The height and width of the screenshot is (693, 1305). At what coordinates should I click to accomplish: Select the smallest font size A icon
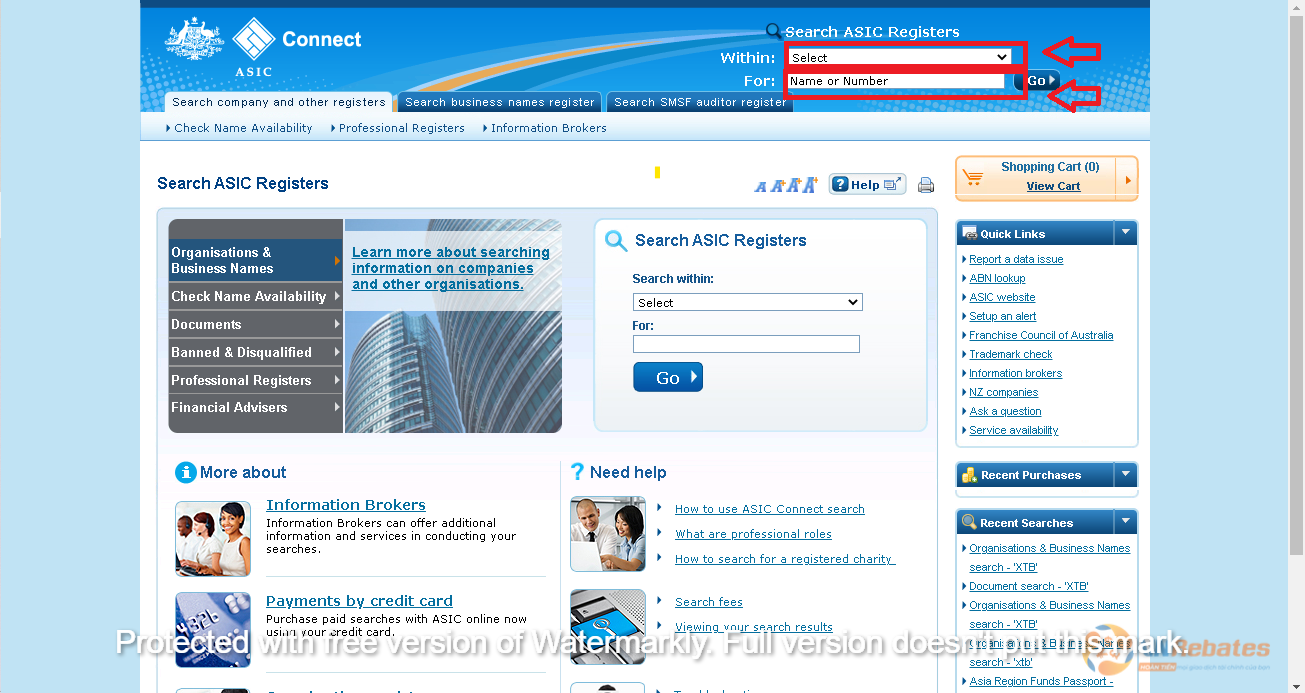pos(761,187)
